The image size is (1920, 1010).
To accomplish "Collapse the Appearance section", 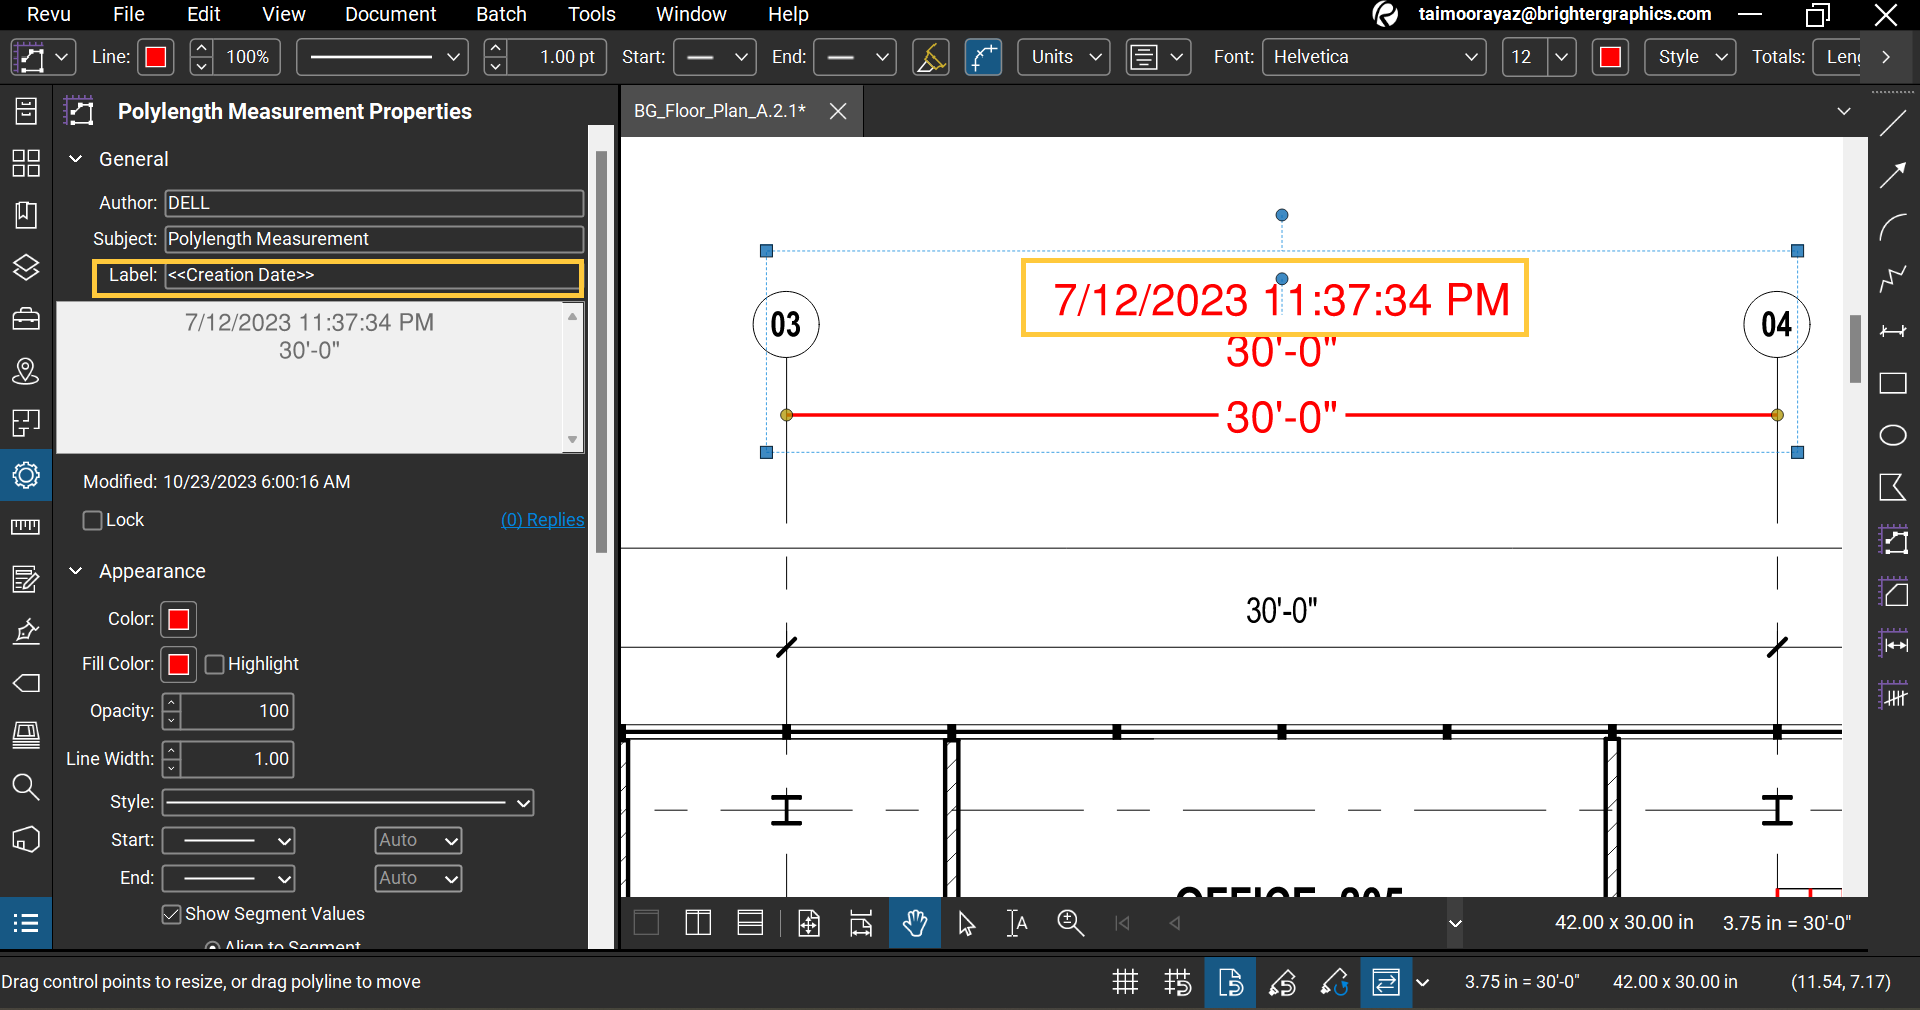I will pyautogui.click(x=75, y=571).
